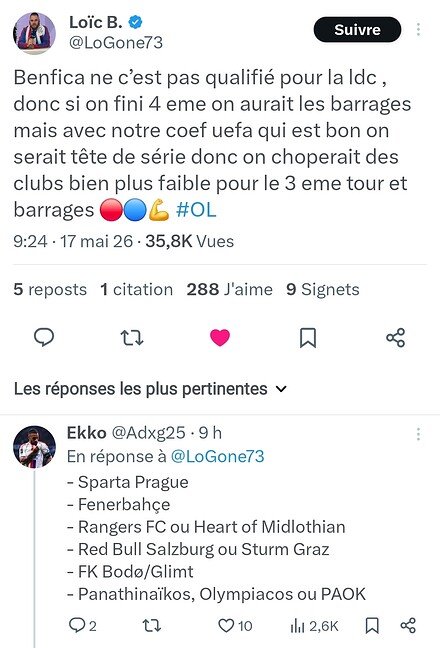This screenshot has width=440, height=648.
Task: Open Ekko's profile avatar
Action: point(34,446)
